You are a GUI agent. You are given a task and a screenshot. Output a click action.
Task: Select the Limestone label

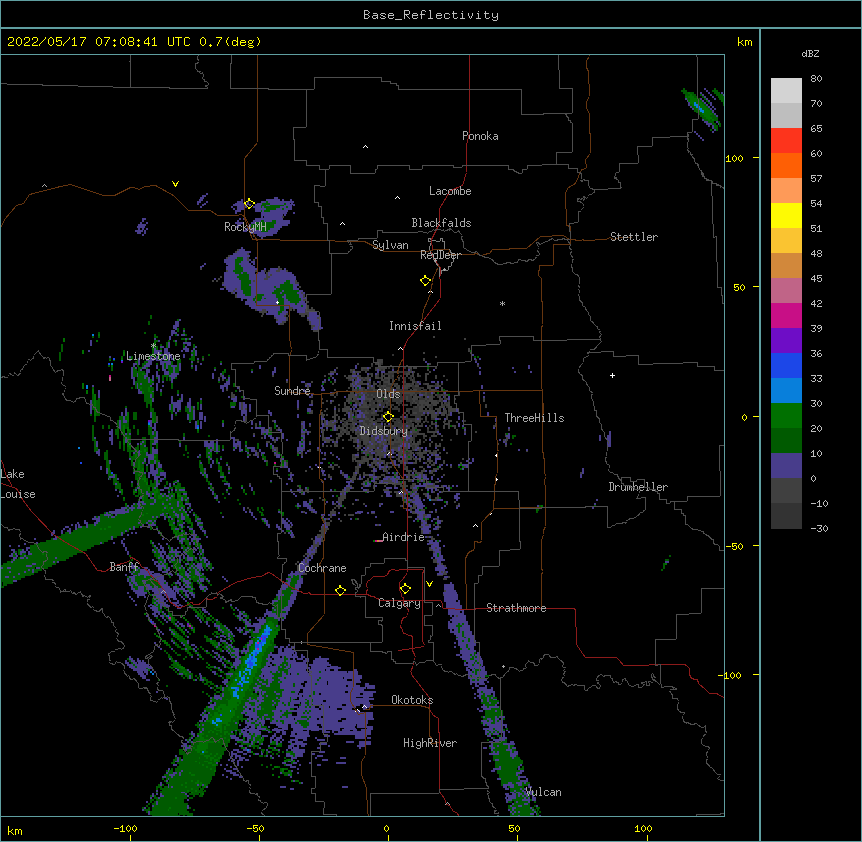(153, 356)
